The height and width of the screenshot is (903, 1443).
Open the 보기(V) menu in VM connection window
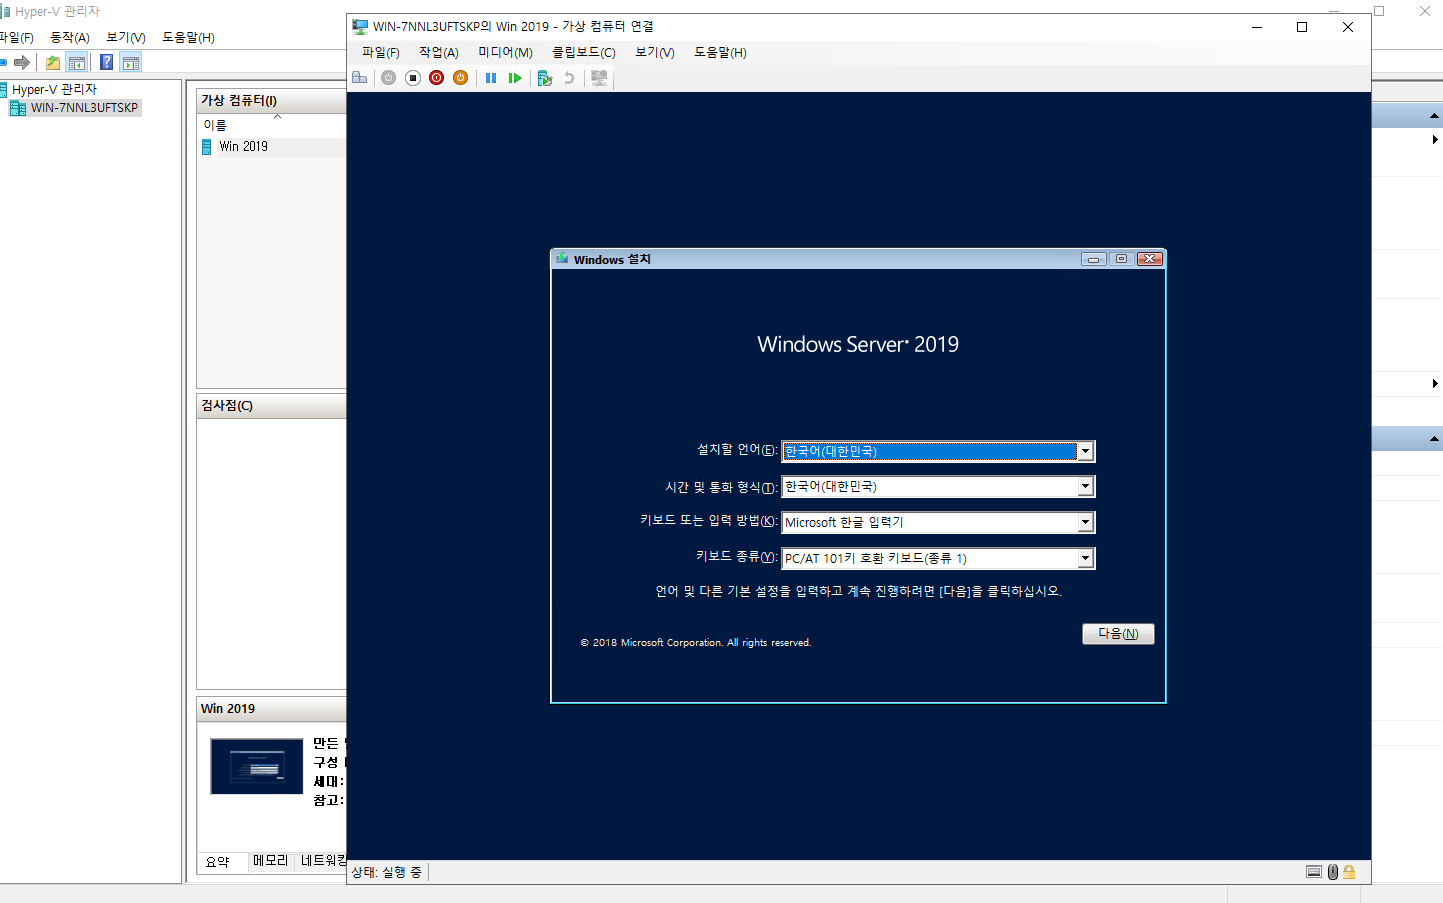coord(655,52)
